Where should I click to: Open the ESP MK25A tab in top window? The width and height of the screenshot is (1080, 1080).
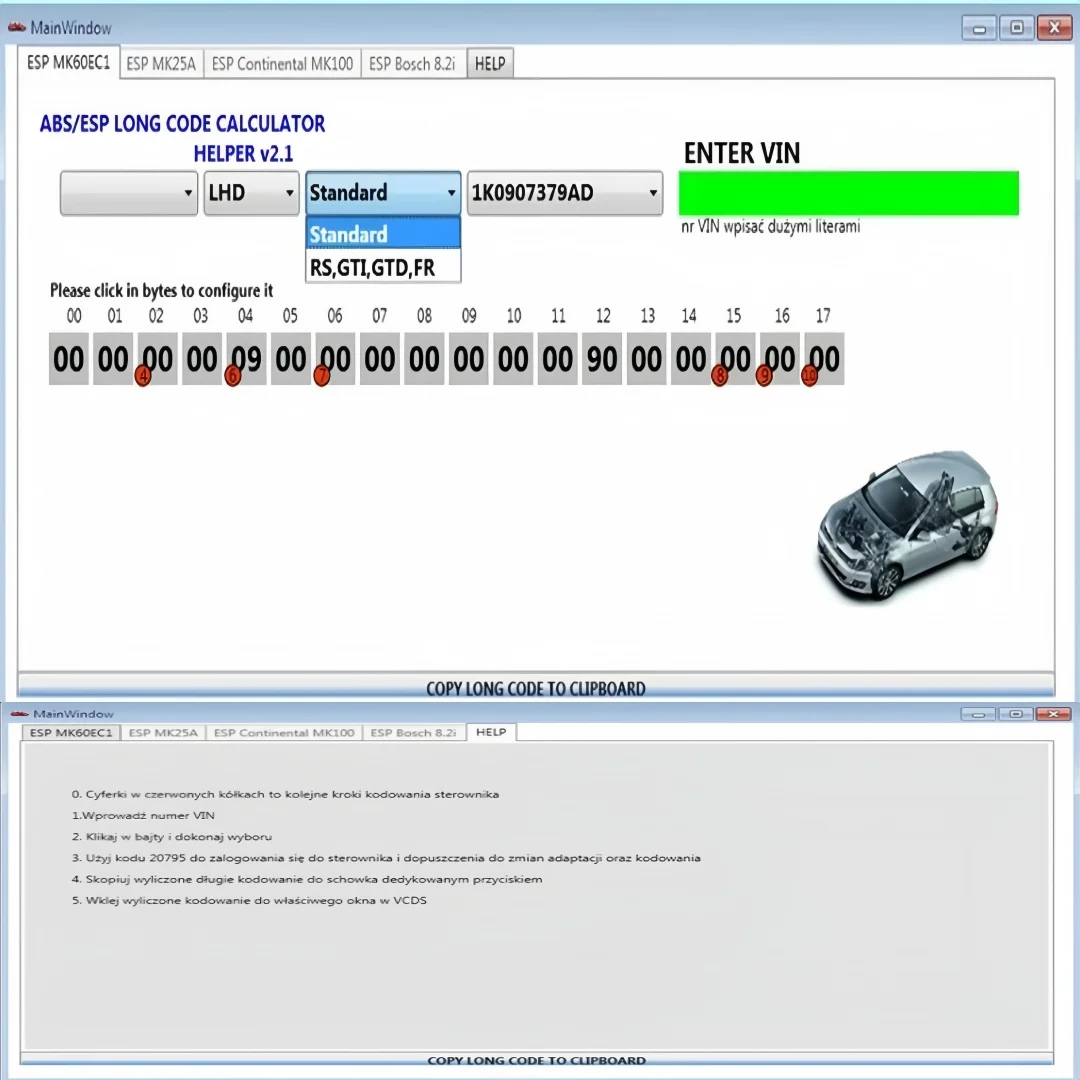coord(161,64)
